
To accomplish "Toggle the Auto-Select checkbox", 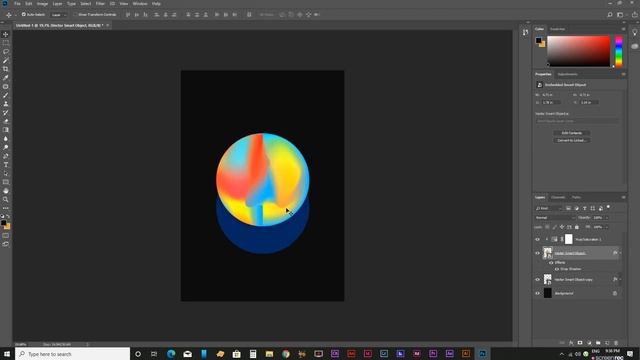I will 24,14.
